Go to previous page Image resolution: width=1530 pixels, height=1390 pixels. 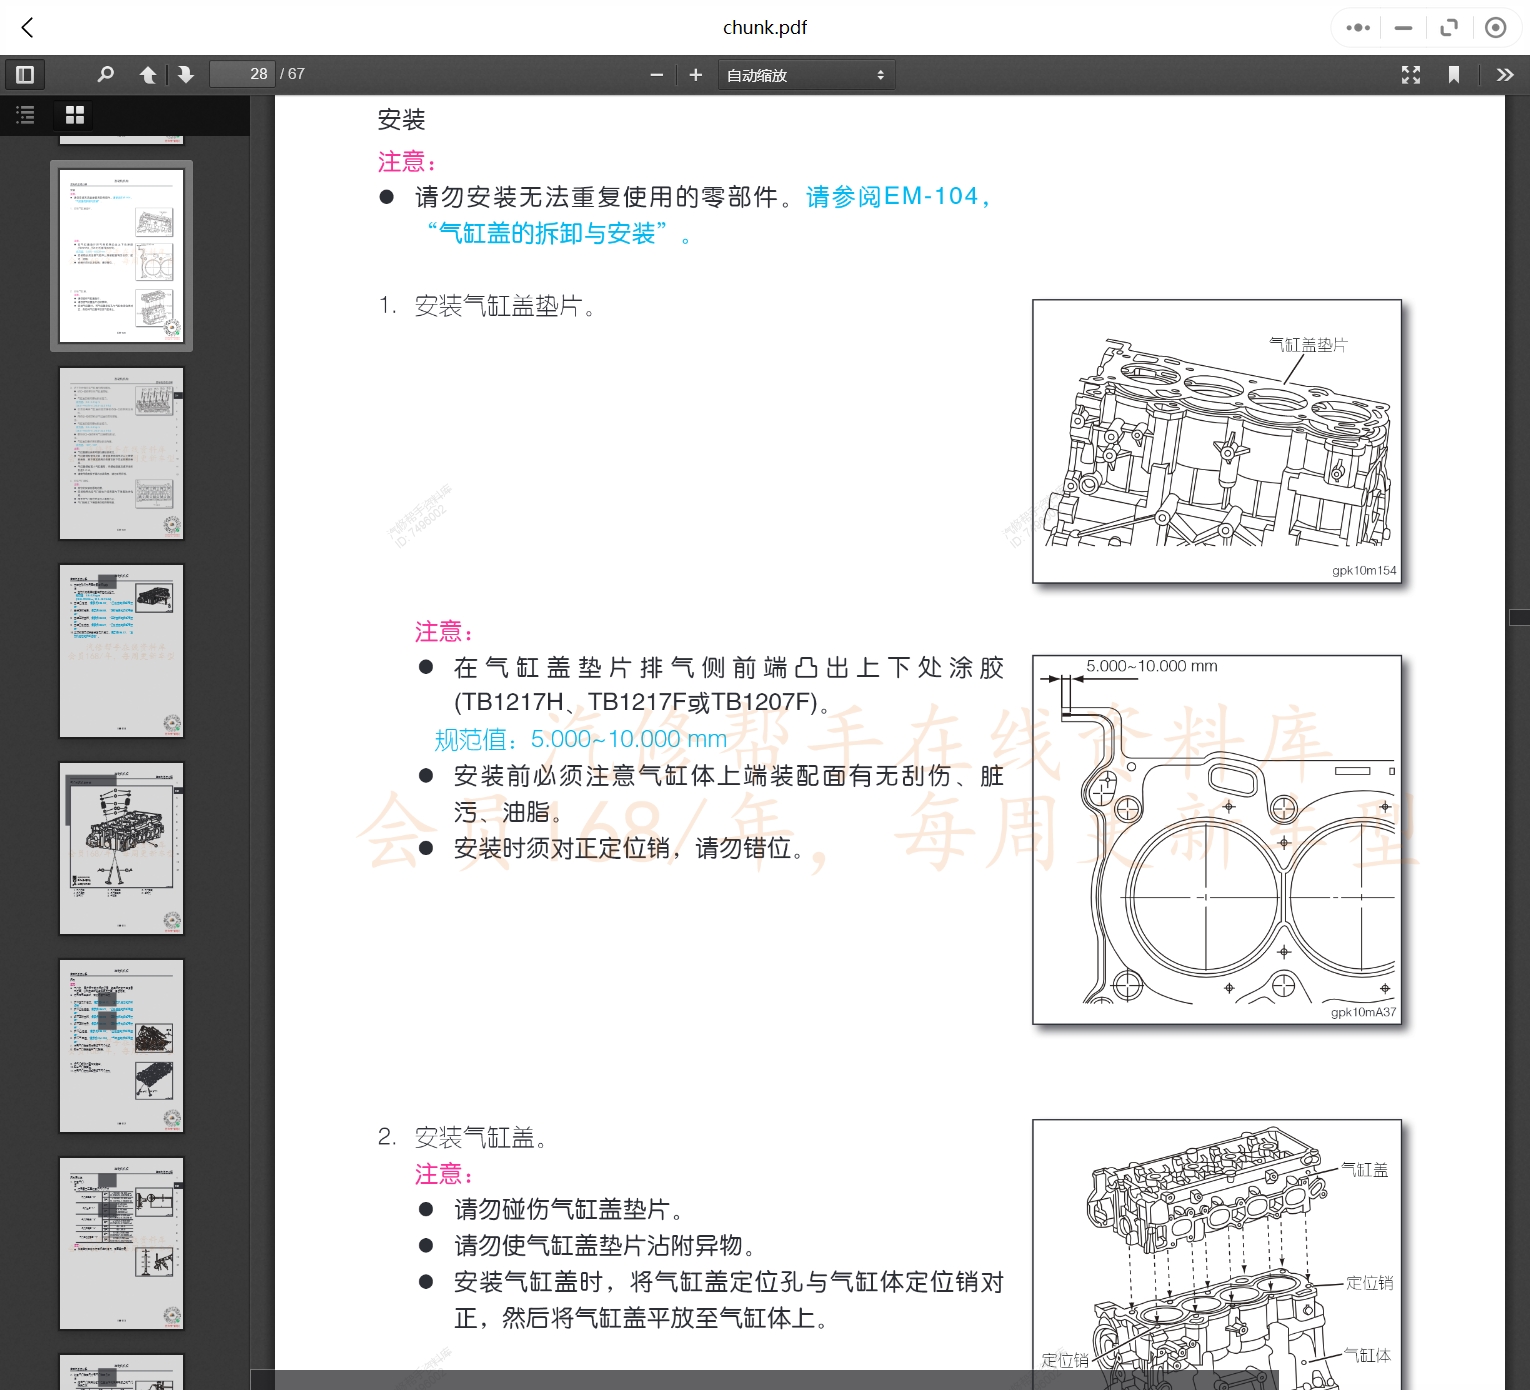147,74
